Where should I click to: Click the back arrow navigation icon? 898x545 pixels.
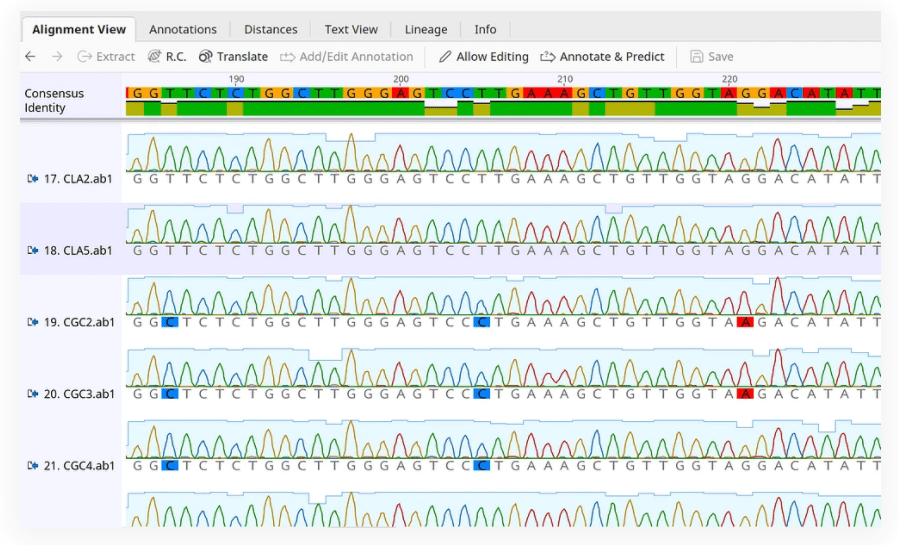[x=30, y=57]
